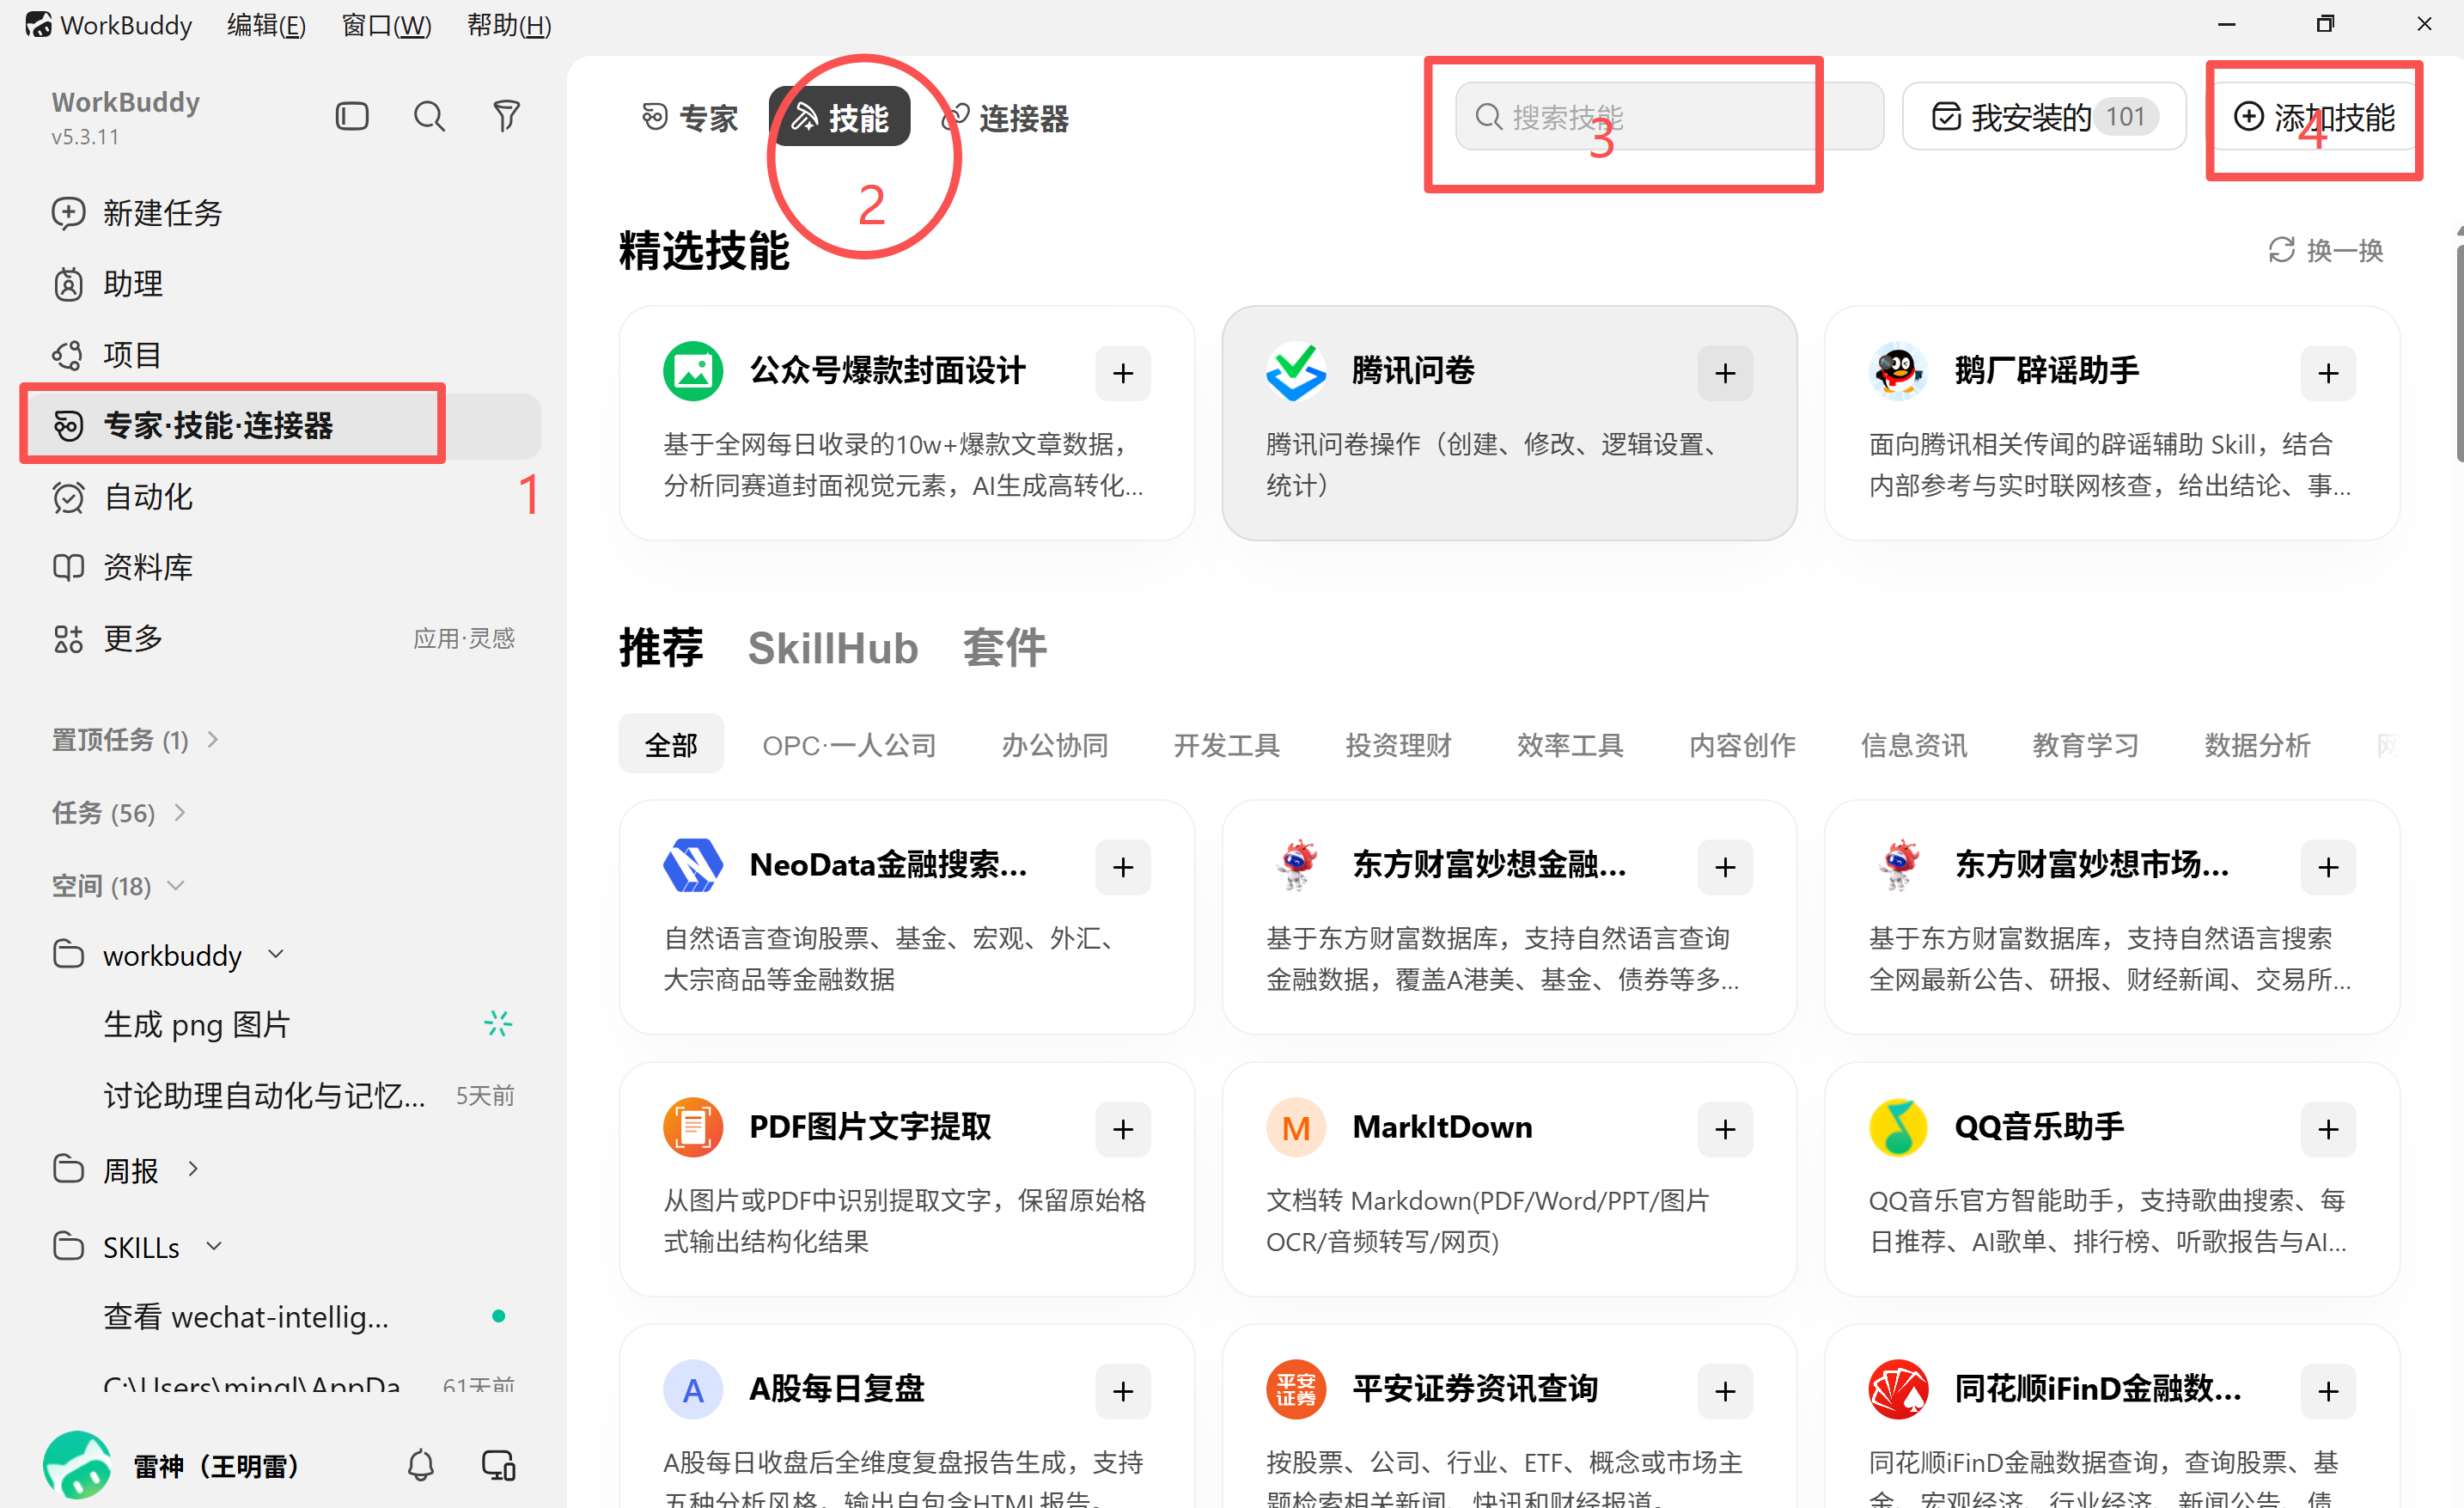
Task: Switch to the 专家 tab
Action: (689, 118)
